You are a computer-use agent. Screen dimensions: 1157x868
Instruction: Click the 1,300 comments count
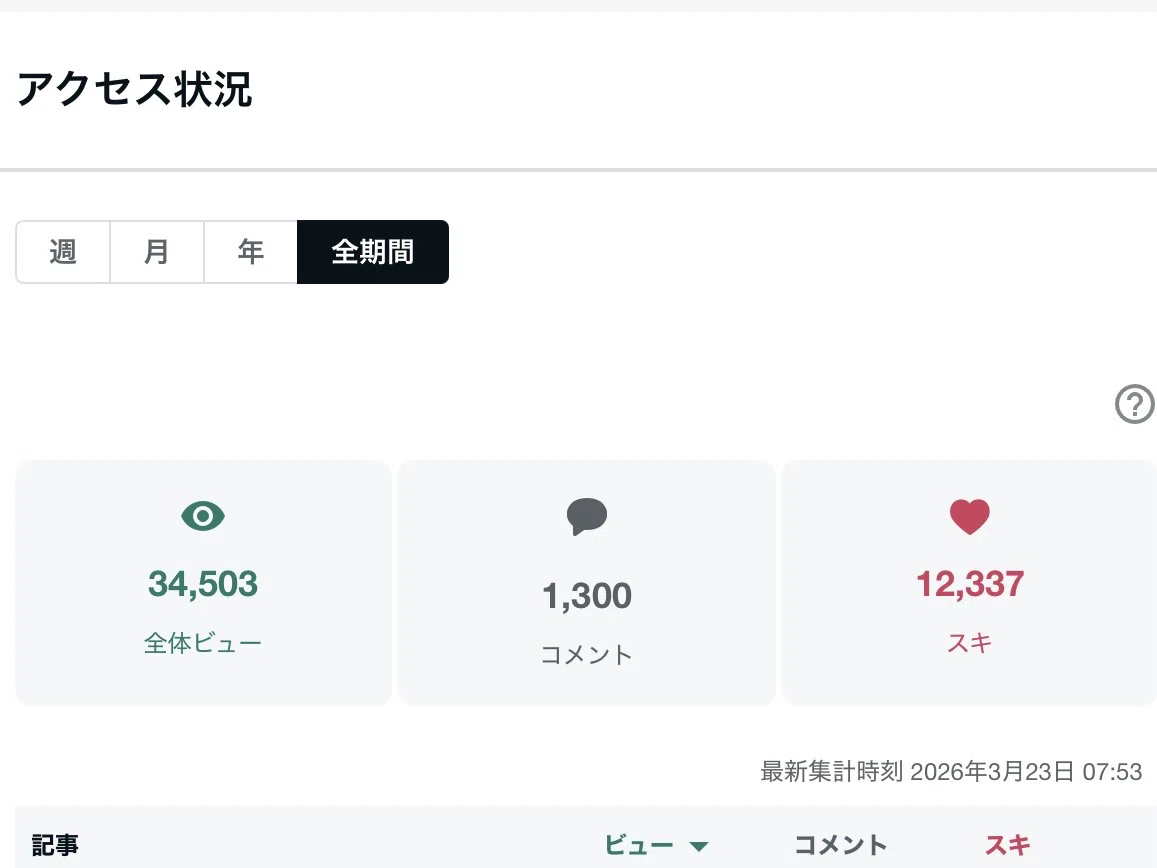[x=587, y=596]
